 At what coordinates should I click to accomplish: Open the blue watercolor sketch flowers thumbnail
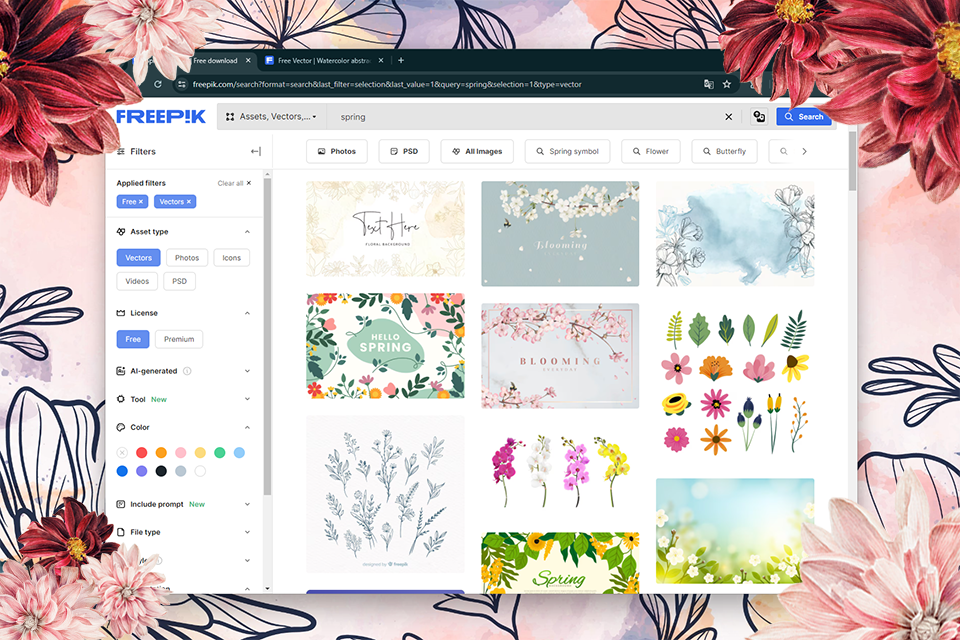(735, 234)
